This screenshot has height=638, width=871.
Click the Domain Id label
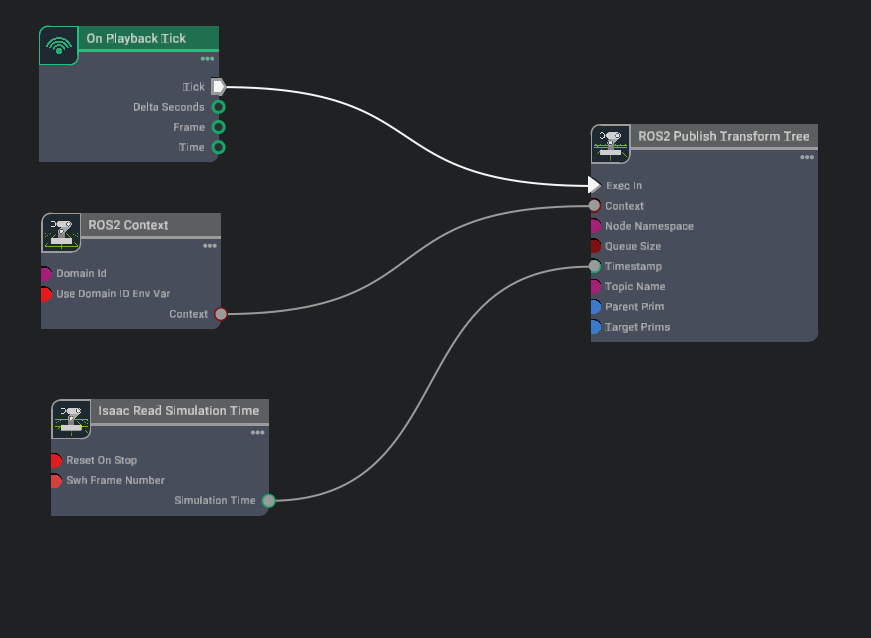(x=81, y=273)
